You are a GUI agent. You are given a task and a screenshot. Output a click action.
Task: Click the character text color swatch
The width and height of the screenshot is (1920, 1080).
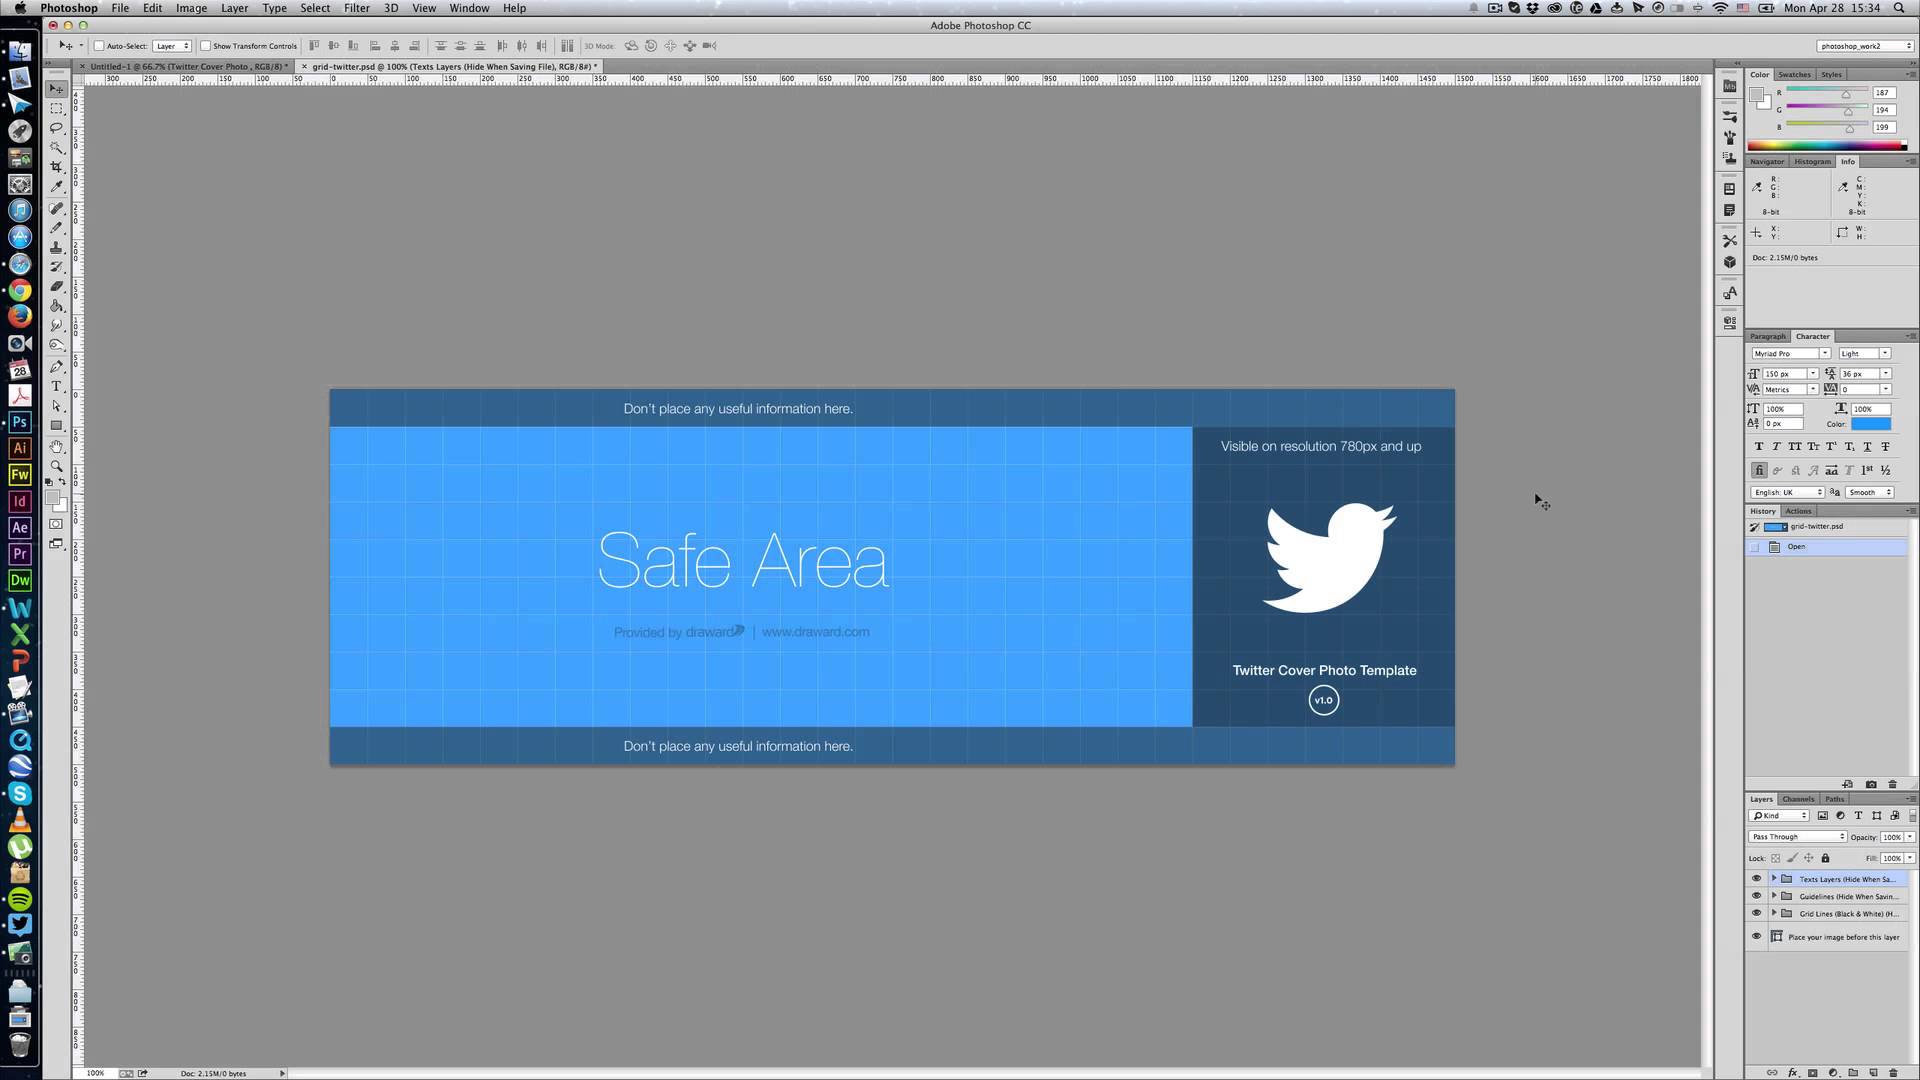[x=1870, y=424]
